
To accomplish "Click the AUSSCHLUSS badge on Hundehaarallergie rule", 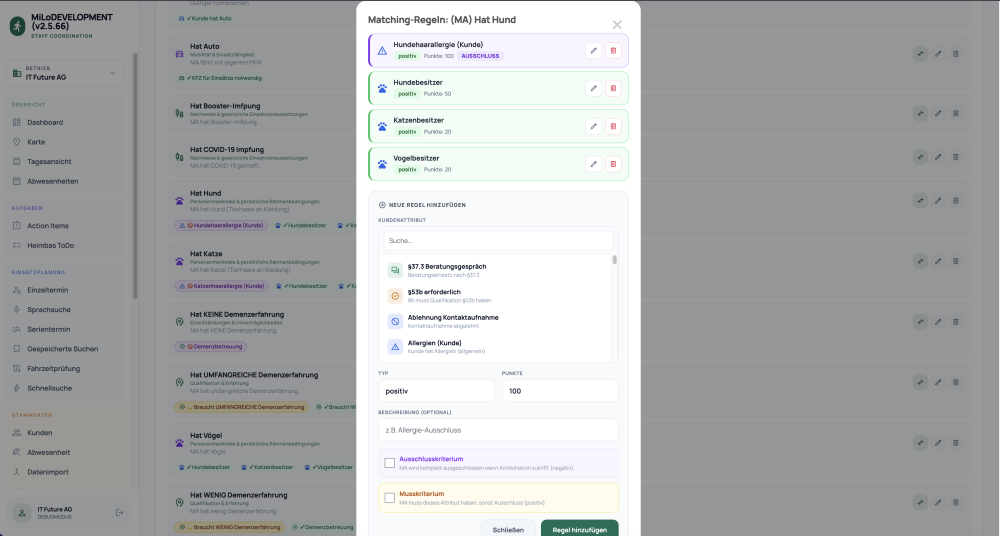I will coord(480,56).
